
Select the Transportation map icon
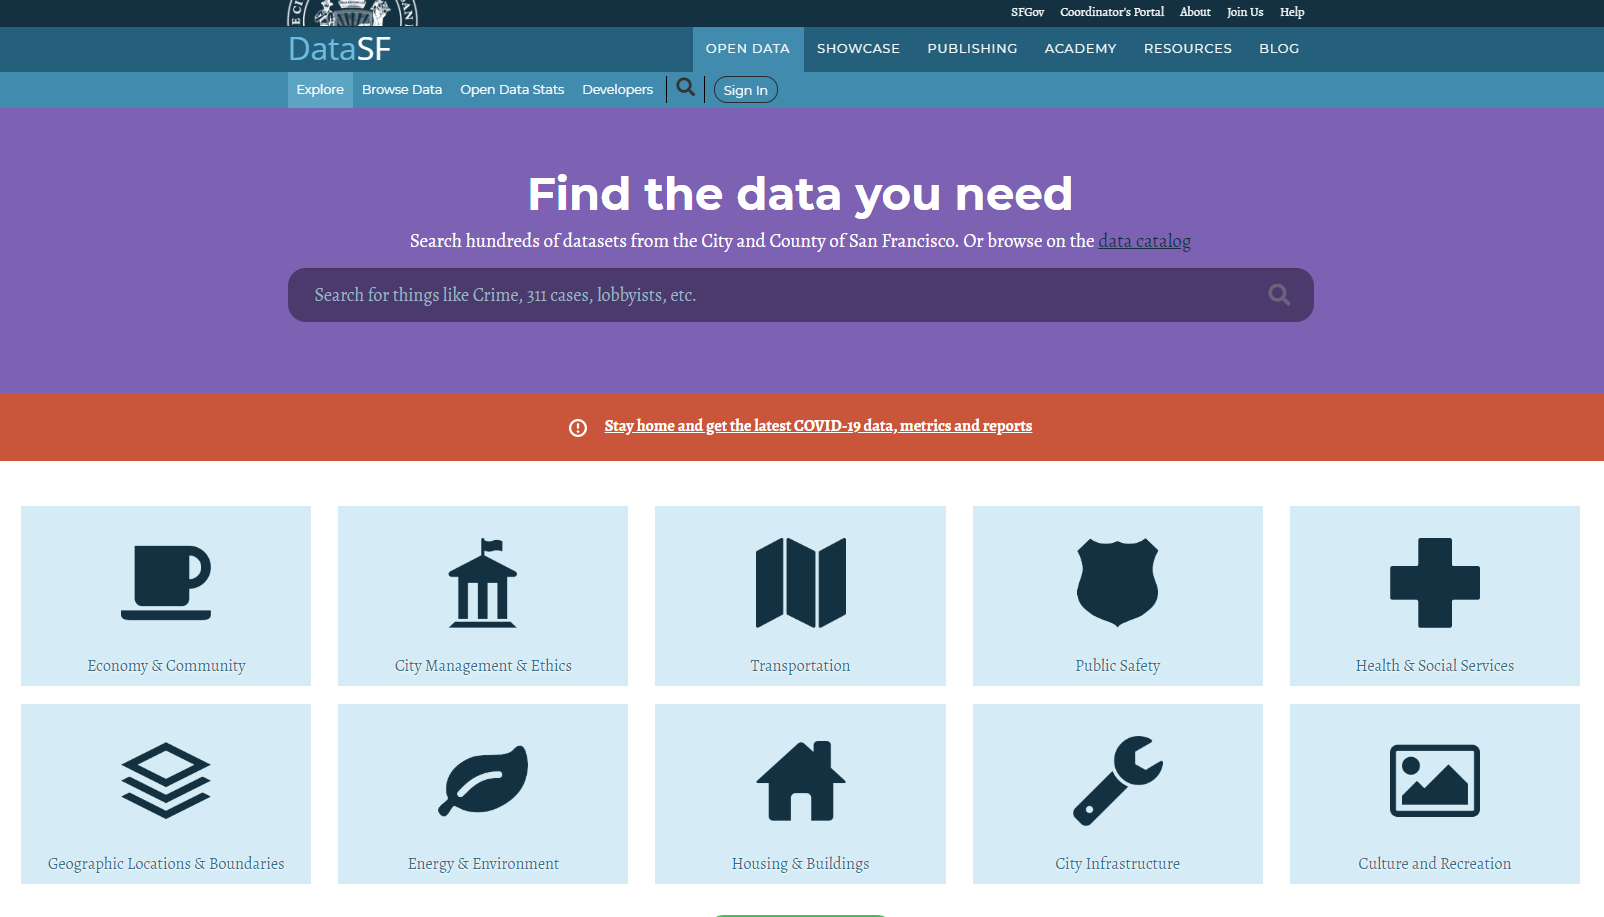point(800,583)
